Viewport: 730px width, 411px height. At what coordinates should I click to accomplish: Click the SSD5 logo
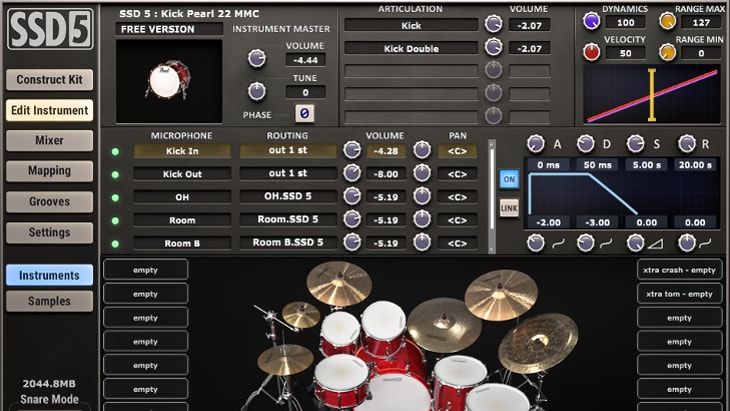[x=49, y=29]
